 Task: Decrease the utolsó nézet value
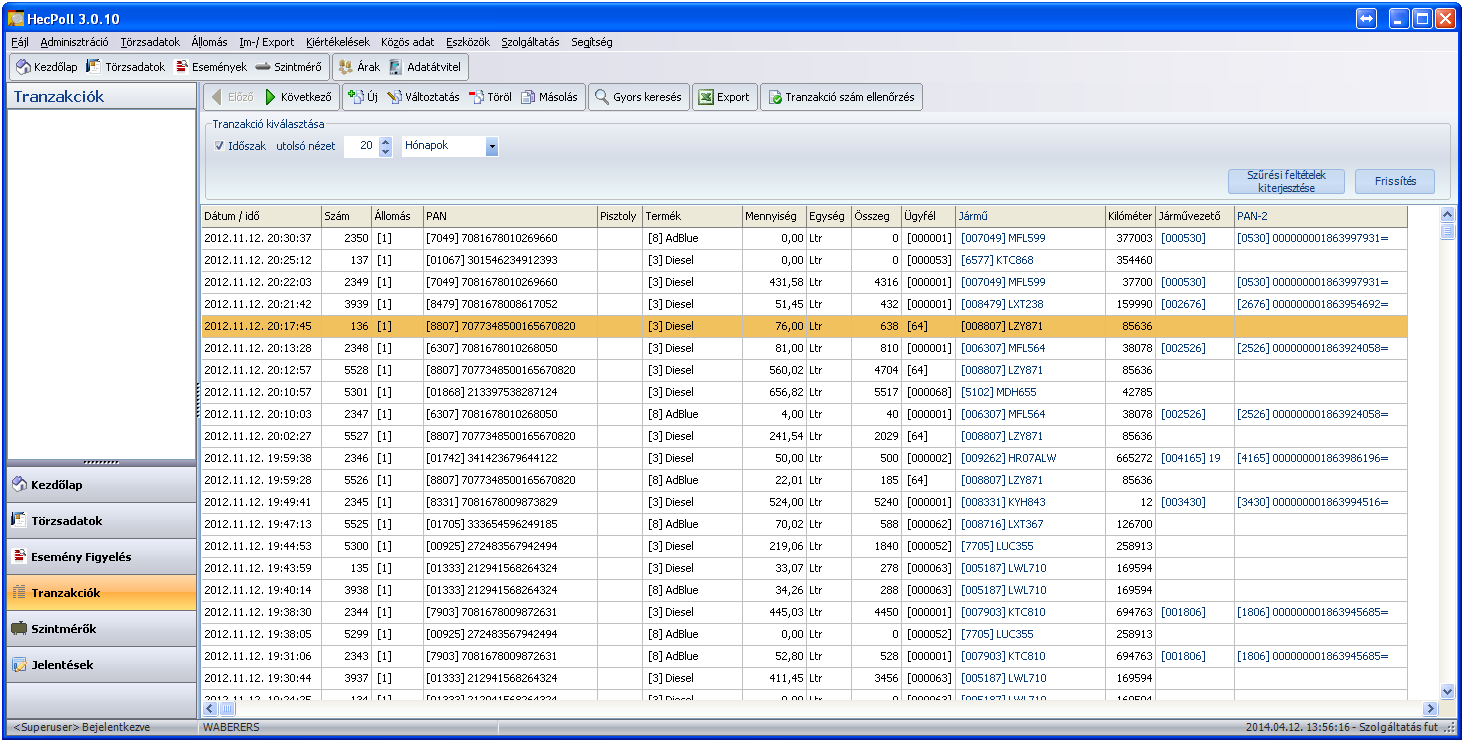pos(386,152)
